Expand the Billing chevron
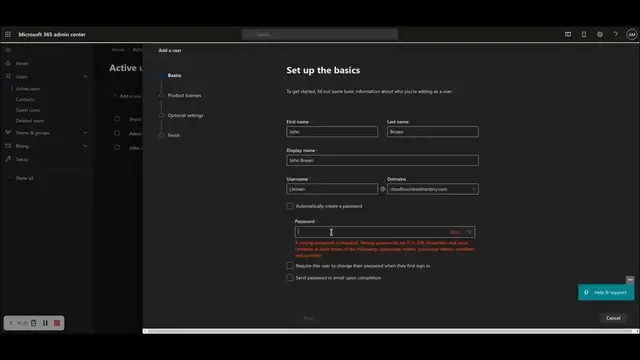 tap(85, 146)
